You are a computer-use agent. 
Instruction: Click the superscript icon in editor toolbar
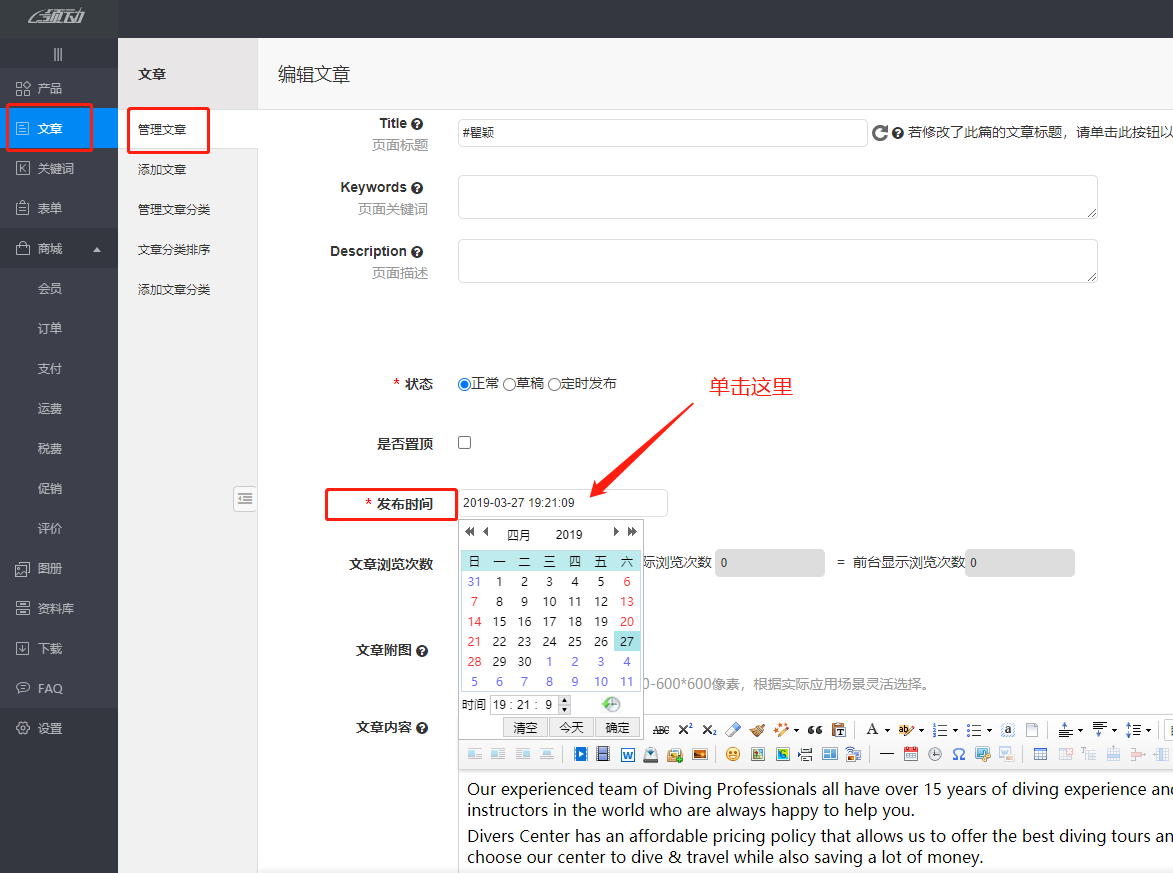(685, 730)
